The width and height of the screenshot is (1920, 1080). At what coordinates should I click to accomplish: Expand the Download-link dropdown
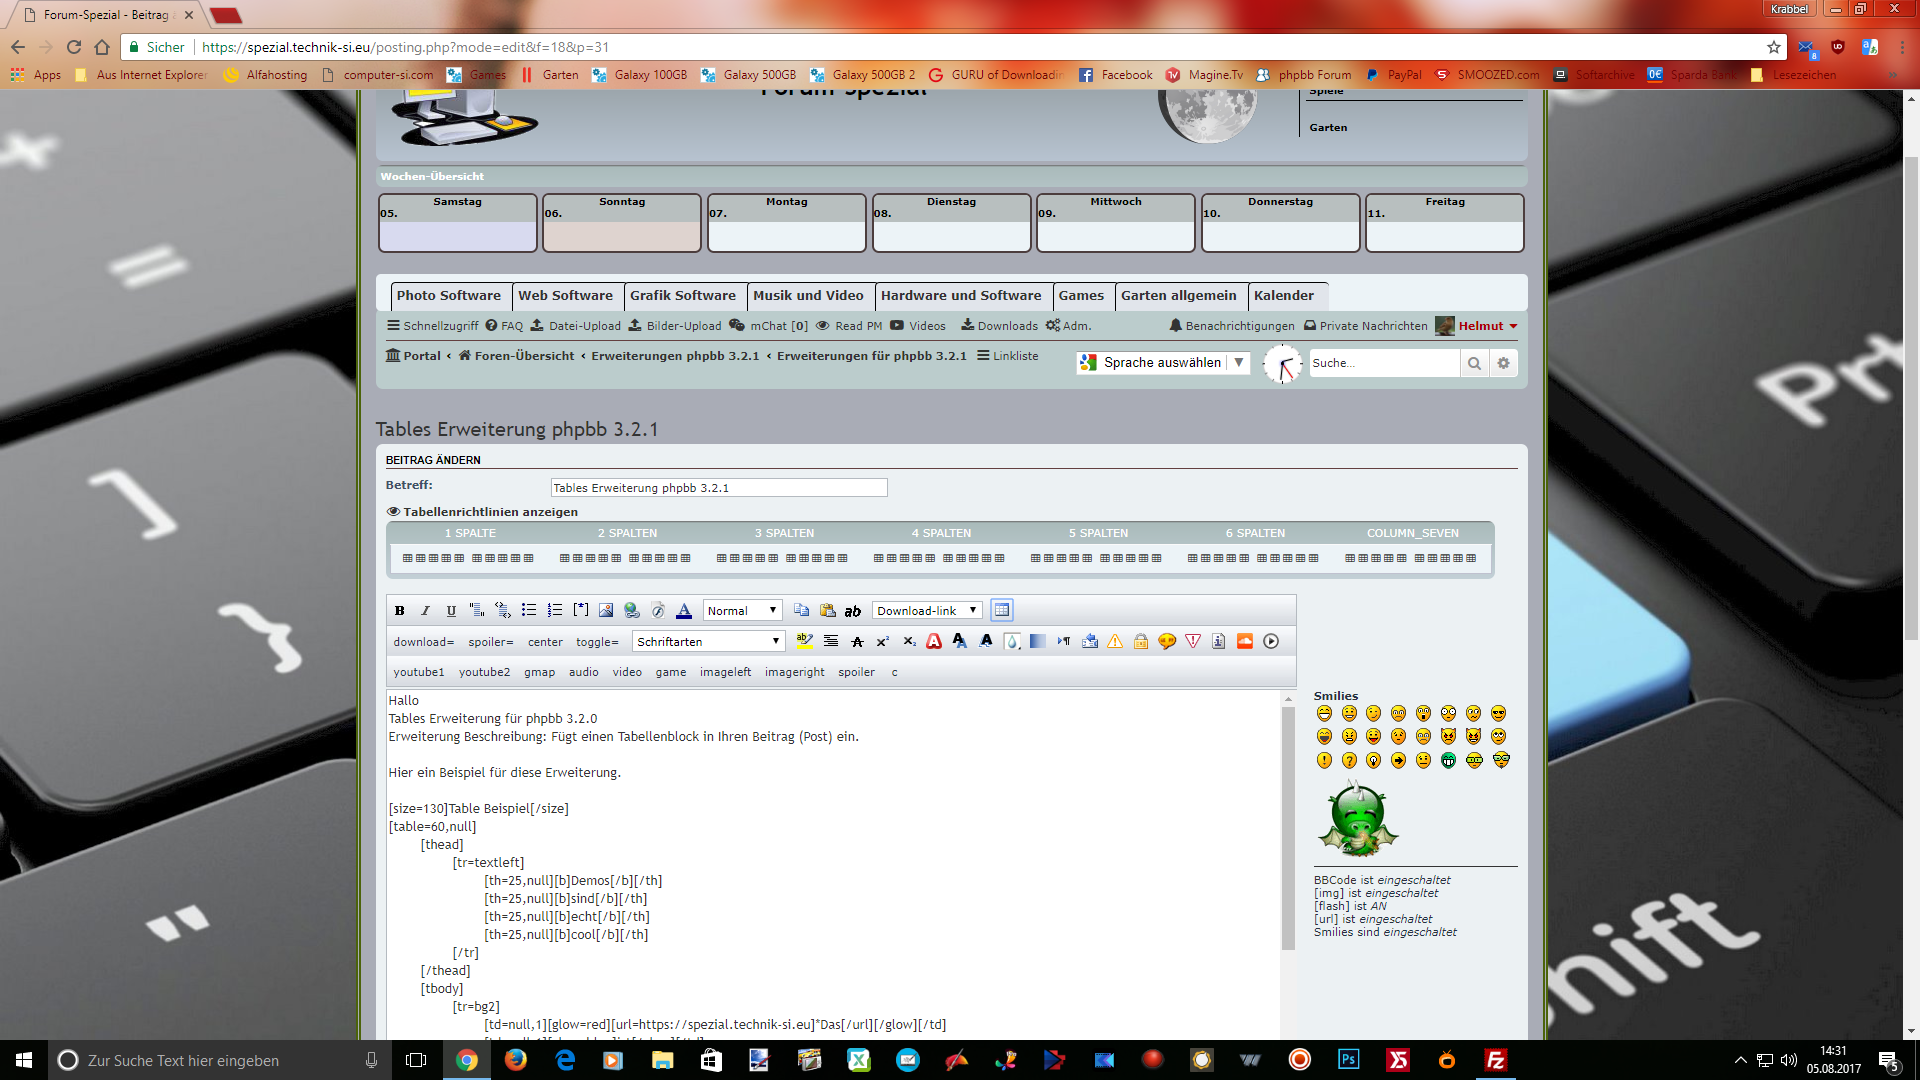(926, 611)
